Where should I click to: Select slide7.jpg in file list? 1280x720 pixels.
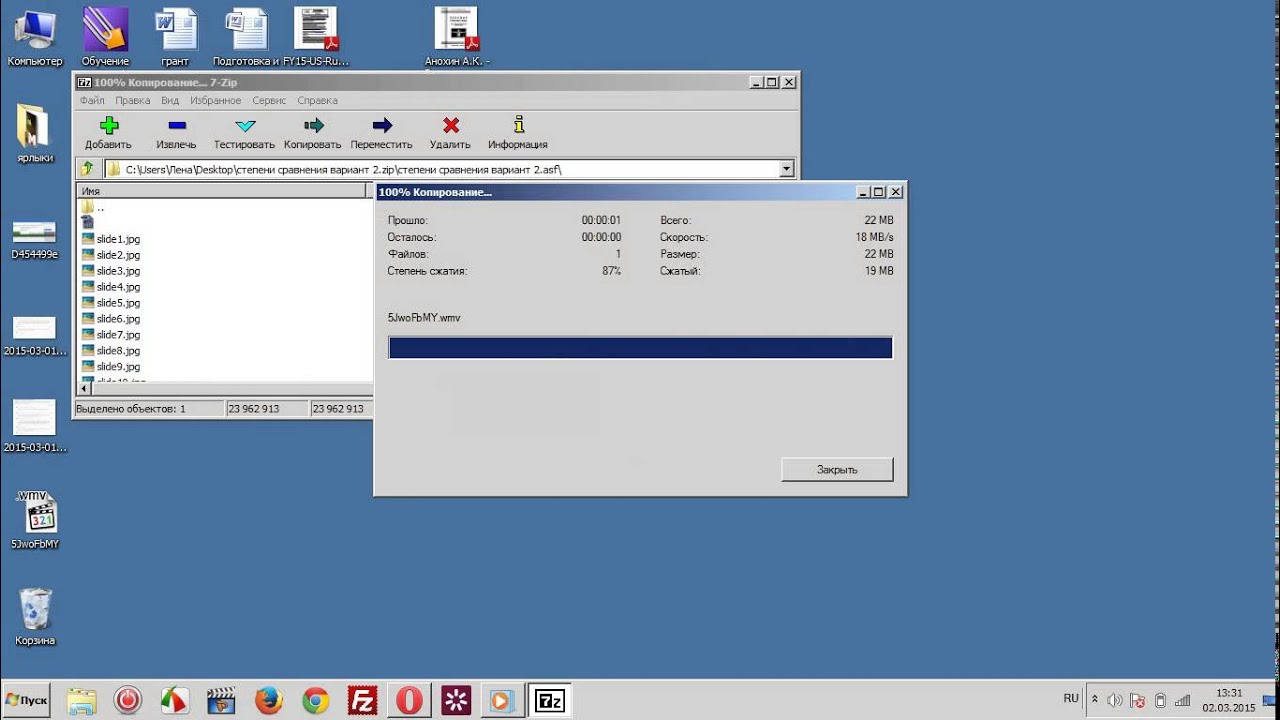pos(110,335)
